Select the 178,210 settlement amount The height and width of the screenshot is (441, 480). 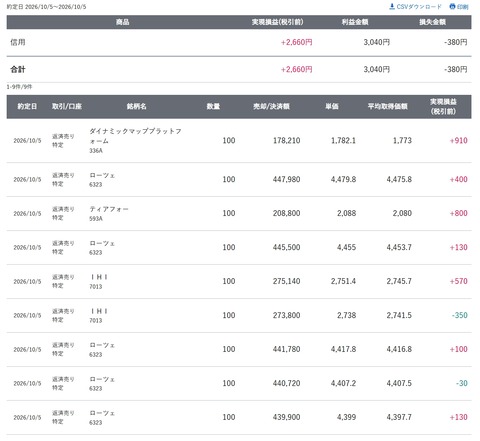click(287, 141)
